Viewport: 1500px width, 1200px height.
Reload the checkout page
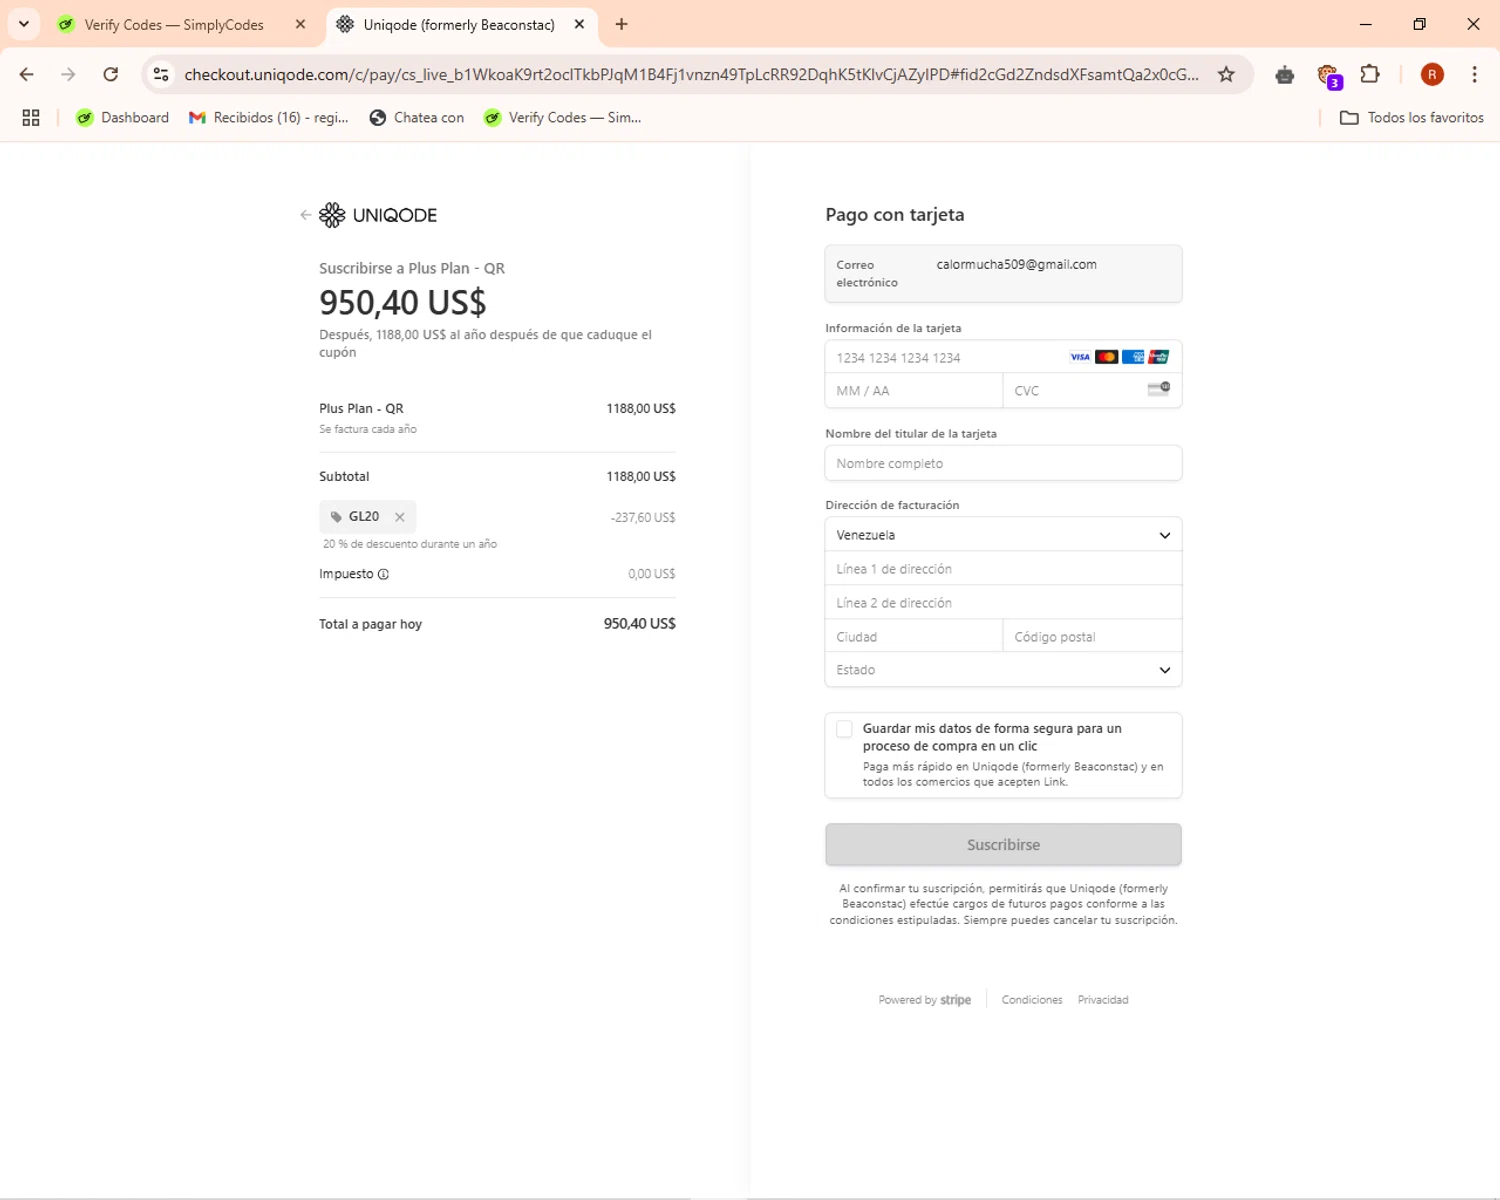(111, 75)
